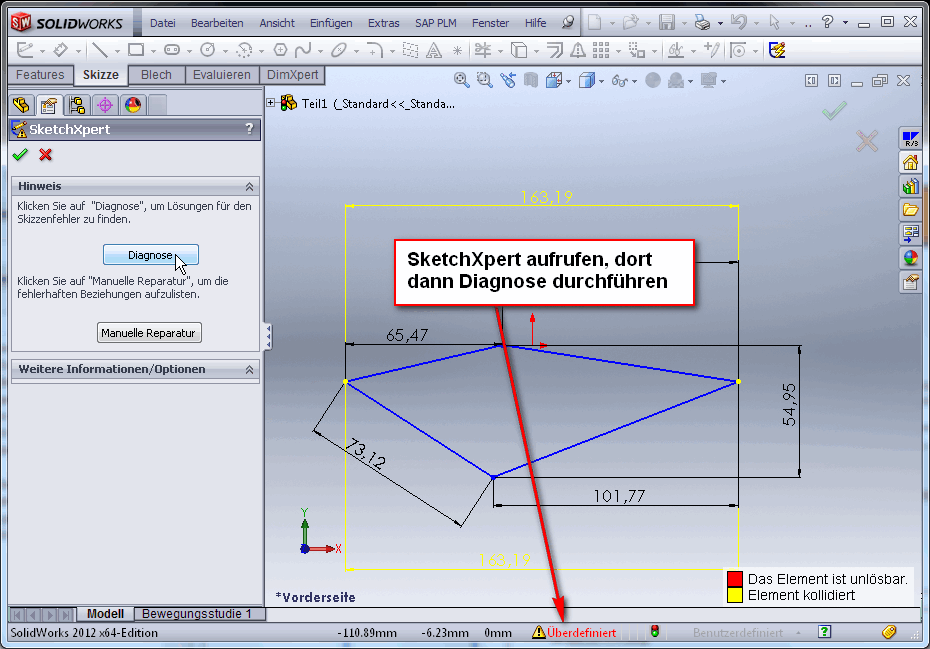Viewport: 930px width, 649px height.
Task: Select the Ellipse sketch tool
Action: tap(339, 50)
